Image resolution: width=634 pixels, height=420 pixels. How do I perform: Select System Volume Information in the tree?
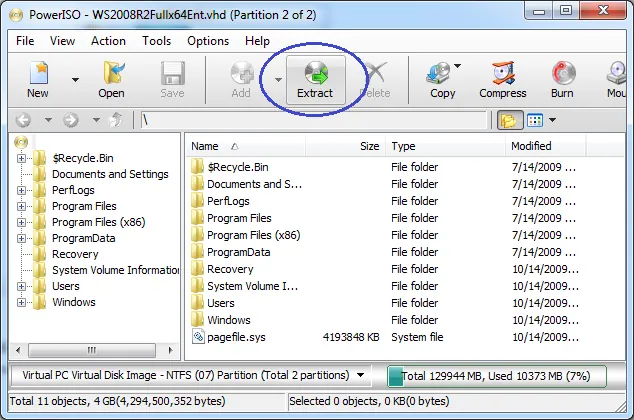[116, 270]
